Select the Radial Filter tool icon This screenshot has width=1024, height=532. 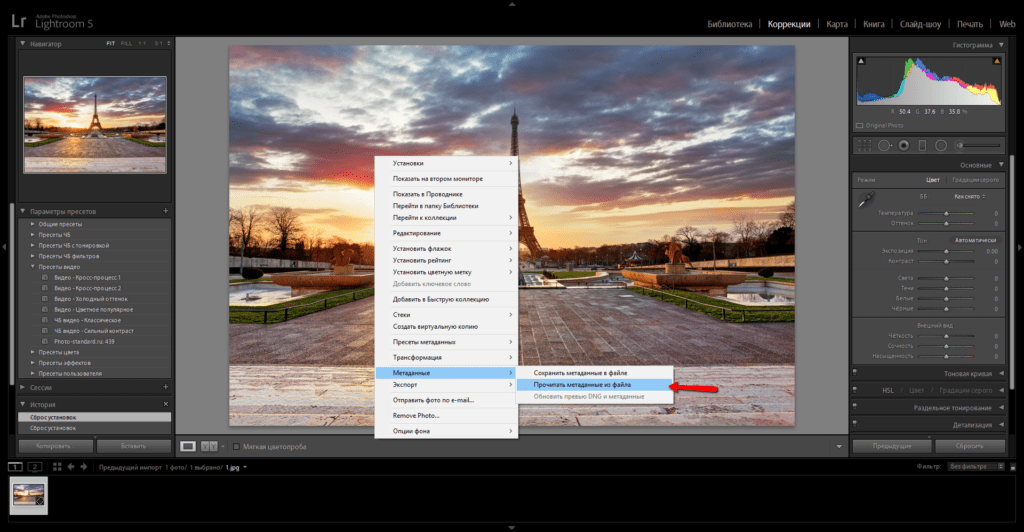pos(941,146)
